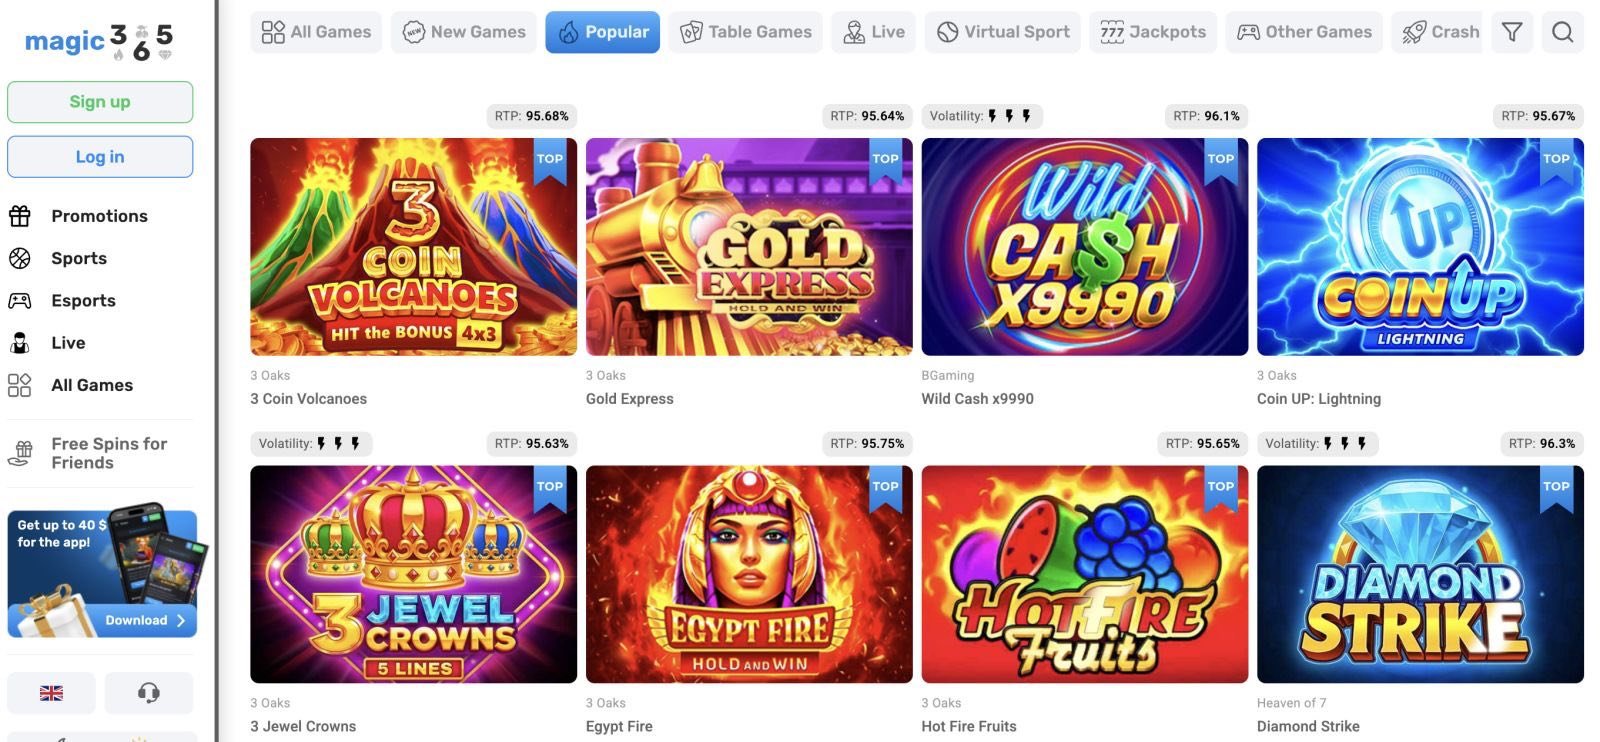Click the search magnifier icon
This screenshot has width=1600, height=742.
coord(1562,32)
